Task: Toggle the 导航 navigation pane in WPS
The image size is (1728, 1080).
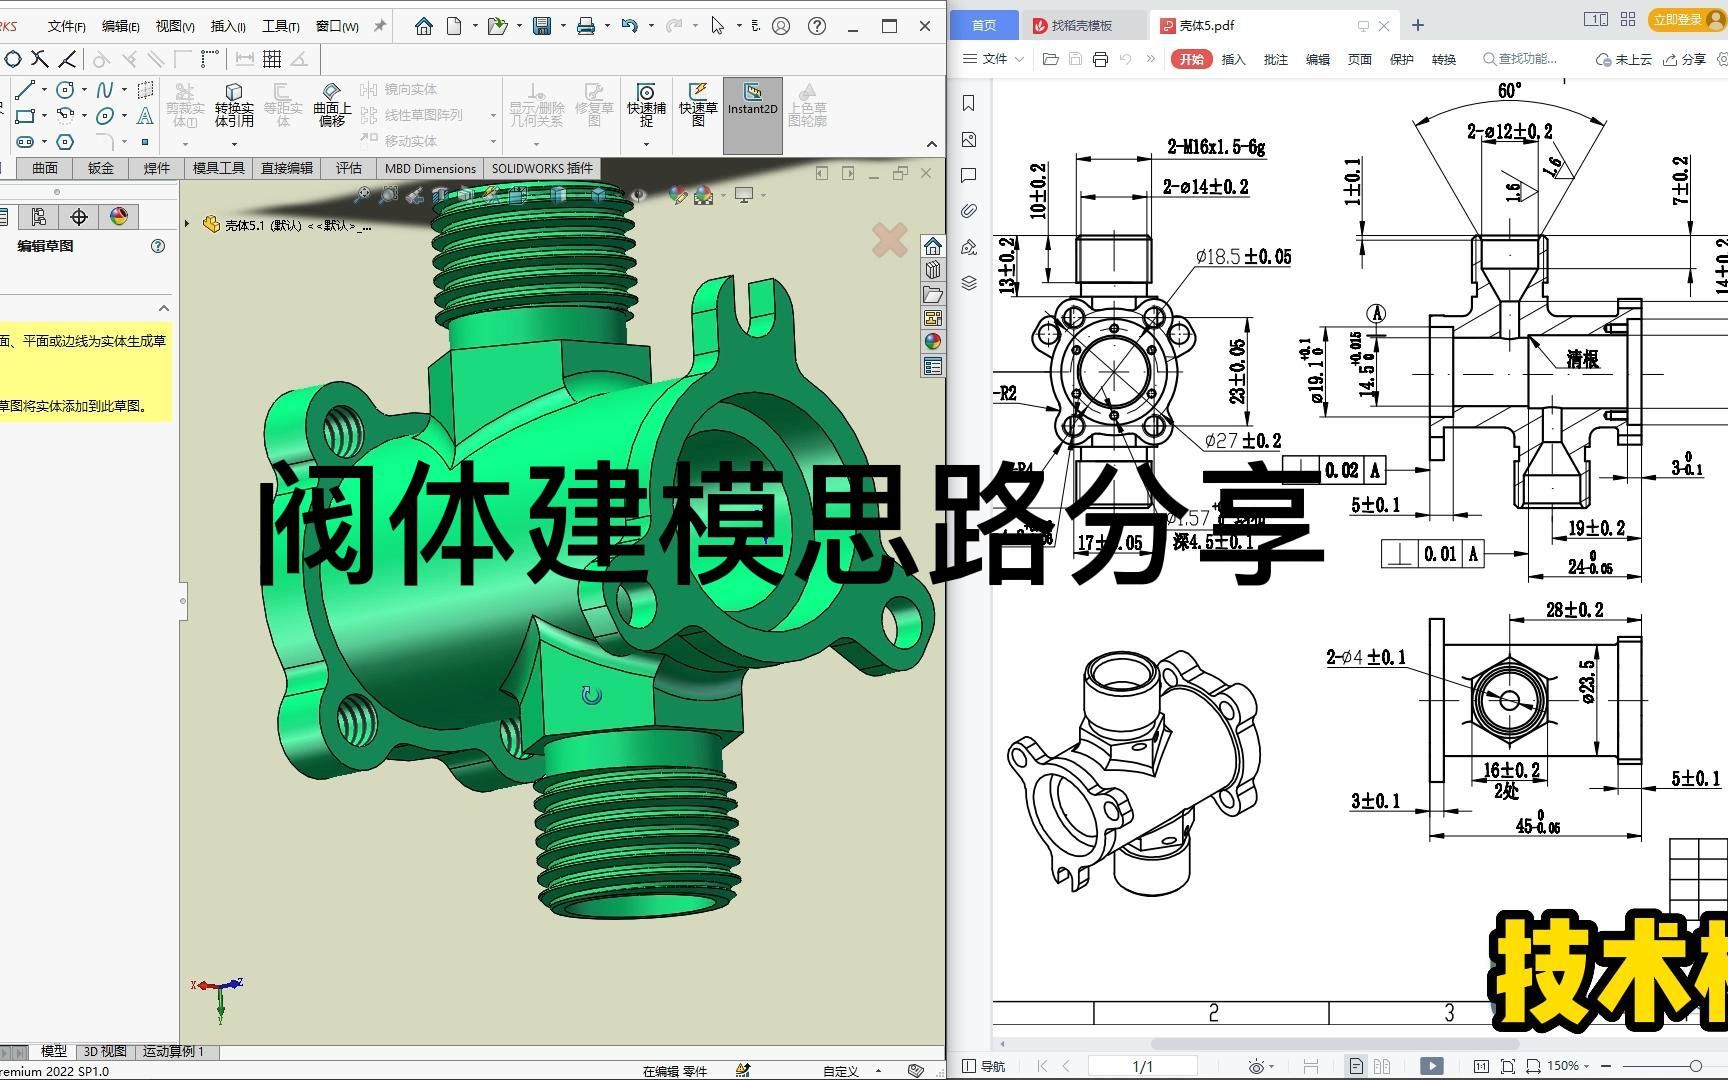Action: 984,1066
